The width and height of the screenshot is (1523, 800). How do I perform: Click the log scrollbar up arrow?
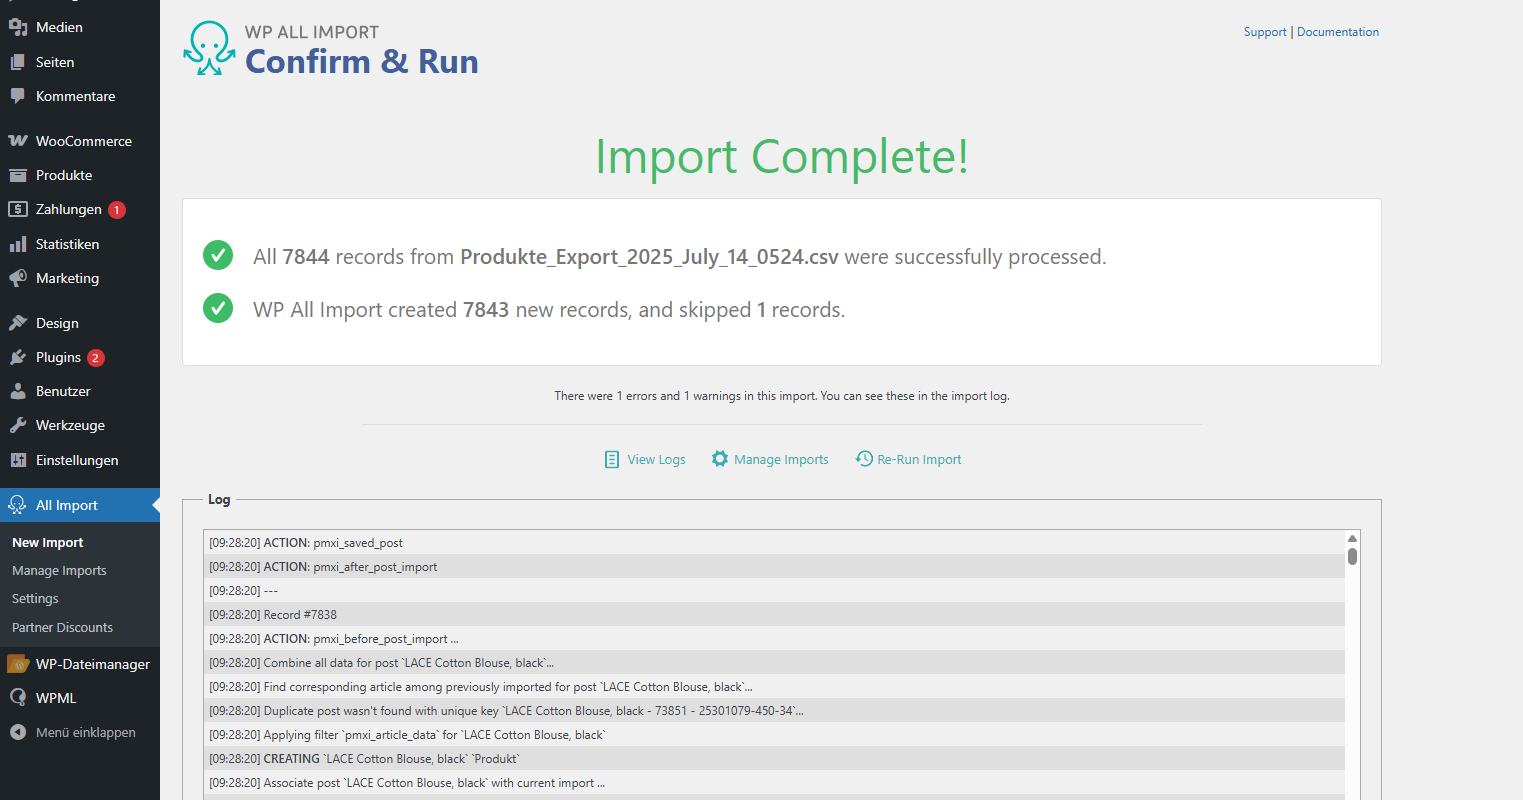1352,538
